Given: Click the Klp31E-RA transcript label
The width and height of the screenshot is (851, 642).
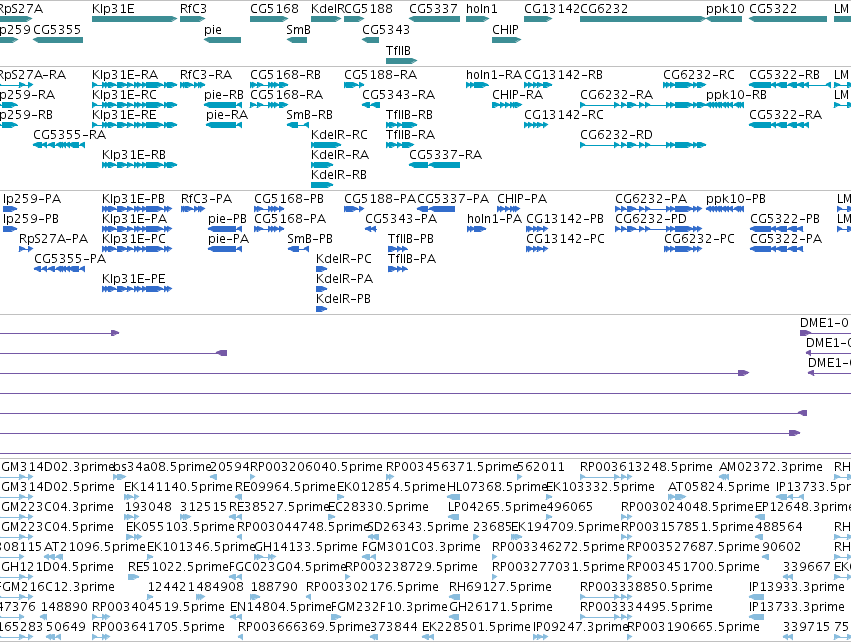Looking at the screenshot, I should [x=125, y=74].
